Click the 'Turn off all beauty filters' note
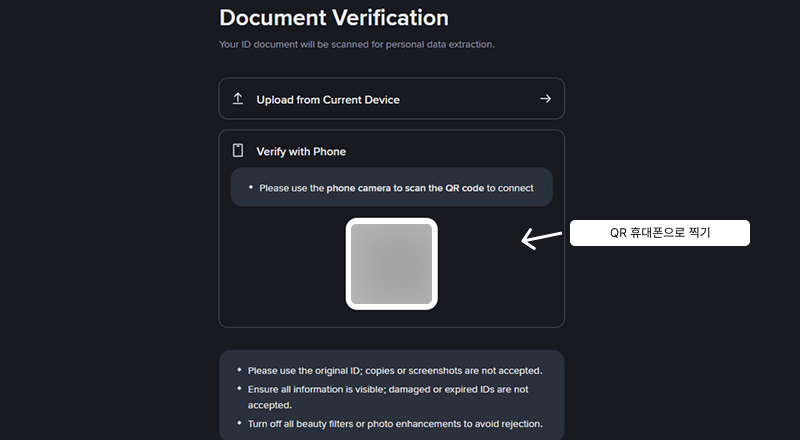Image resolution: width=800 pixels, height=440 pixels. pyautogui.click(x=395, y=423)
